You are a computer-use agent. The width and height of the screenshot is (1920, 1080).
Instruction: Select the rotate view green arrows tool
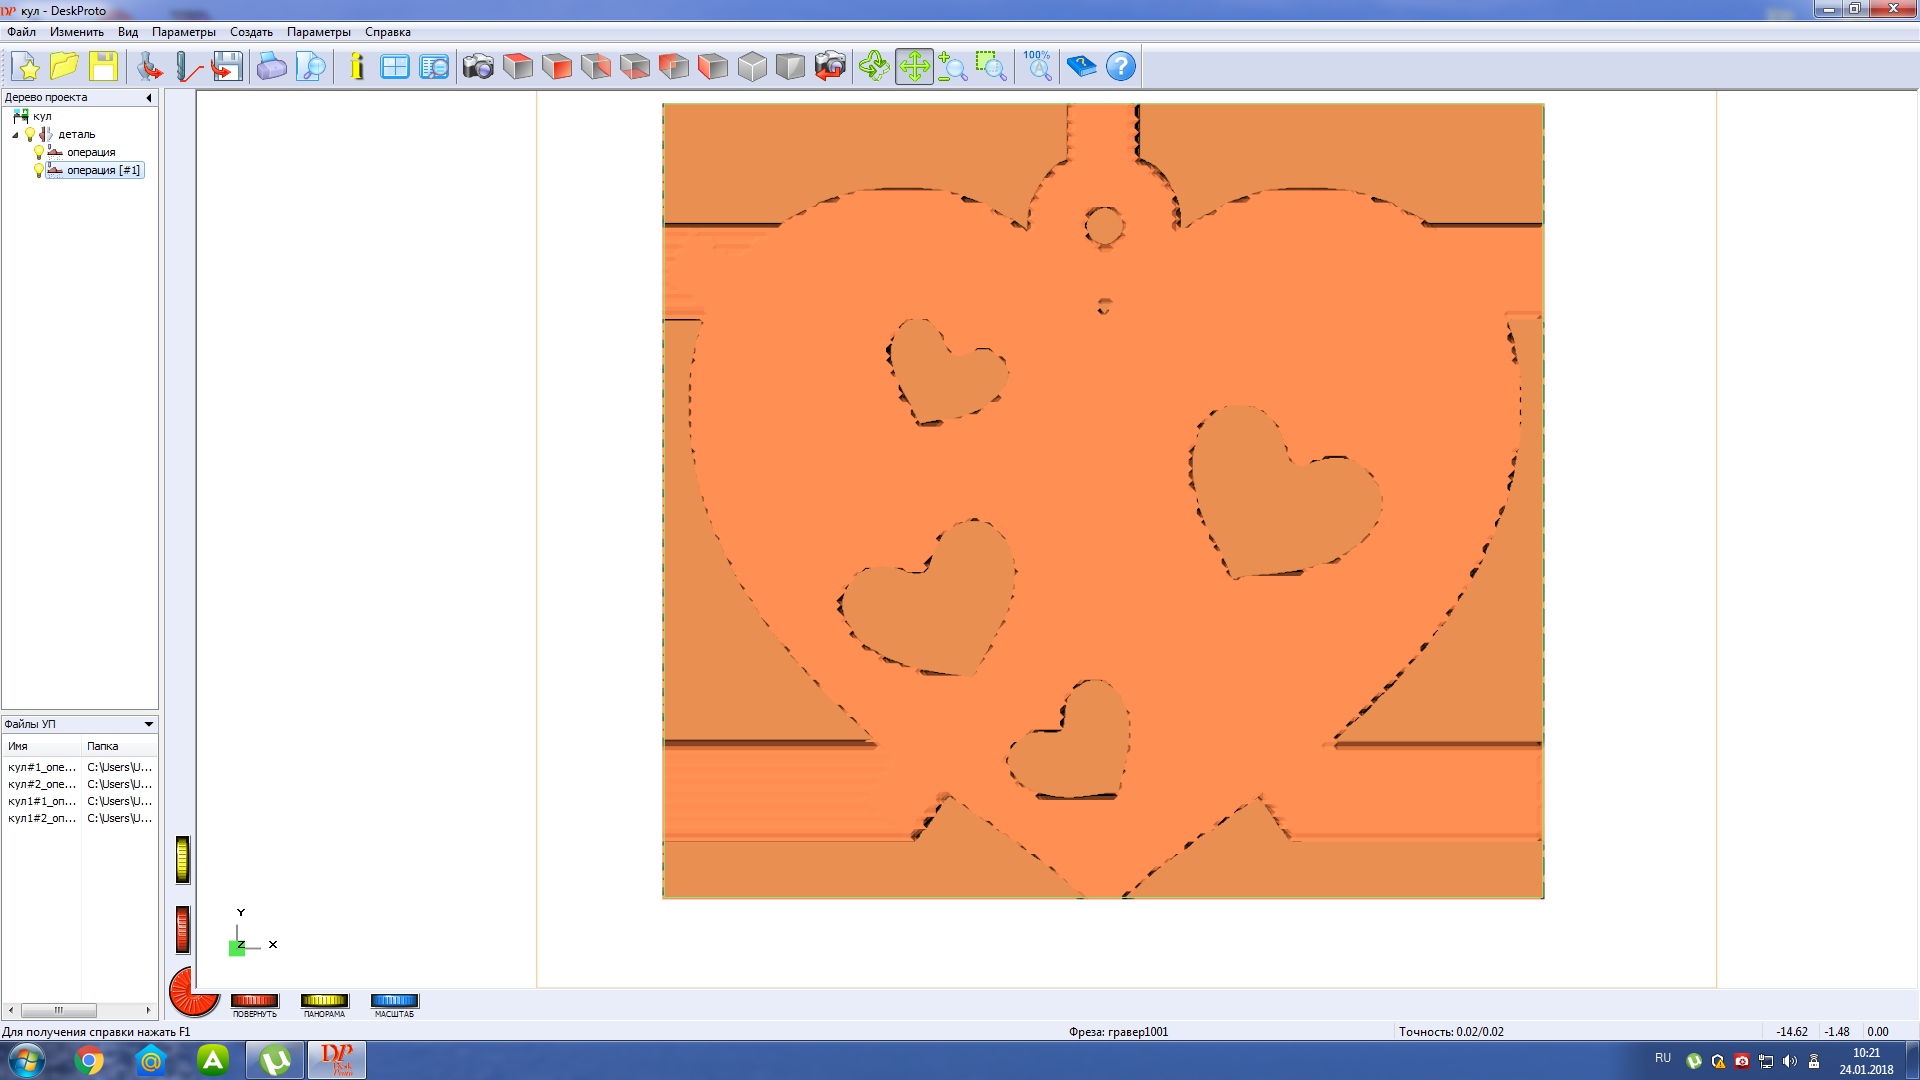[874, 67]
